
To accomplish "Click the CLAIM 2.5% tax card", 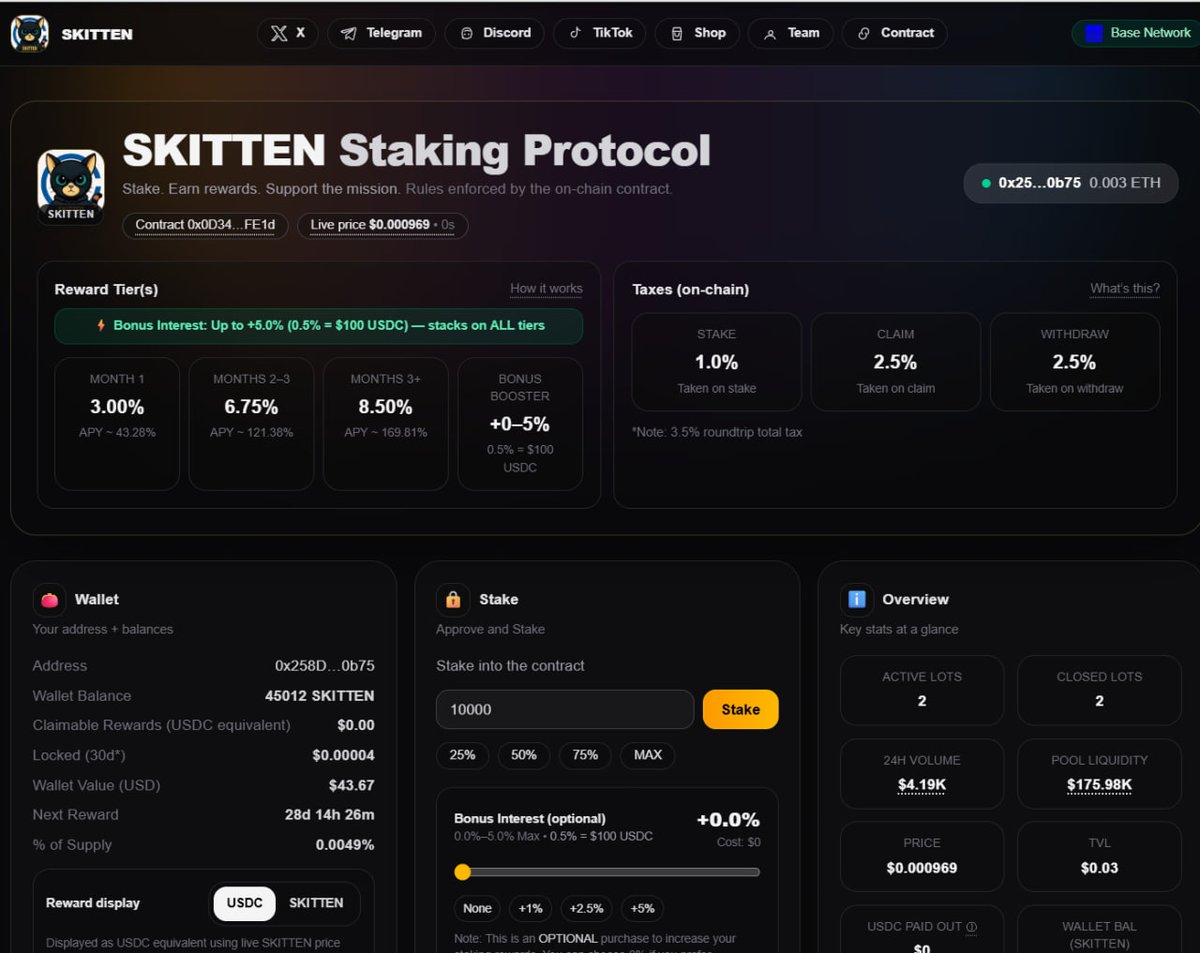I will pos(895,362).
